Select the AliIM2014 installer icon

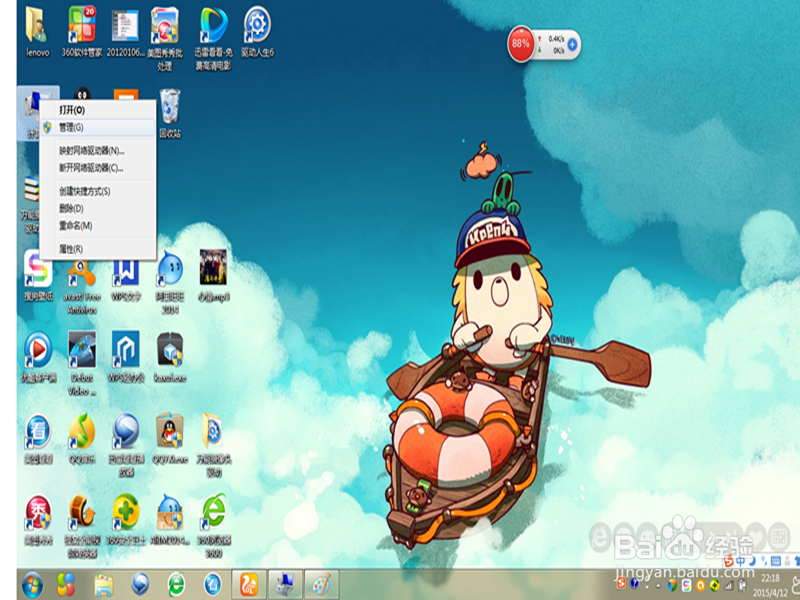pyautogui.click(x=170, y=519)
